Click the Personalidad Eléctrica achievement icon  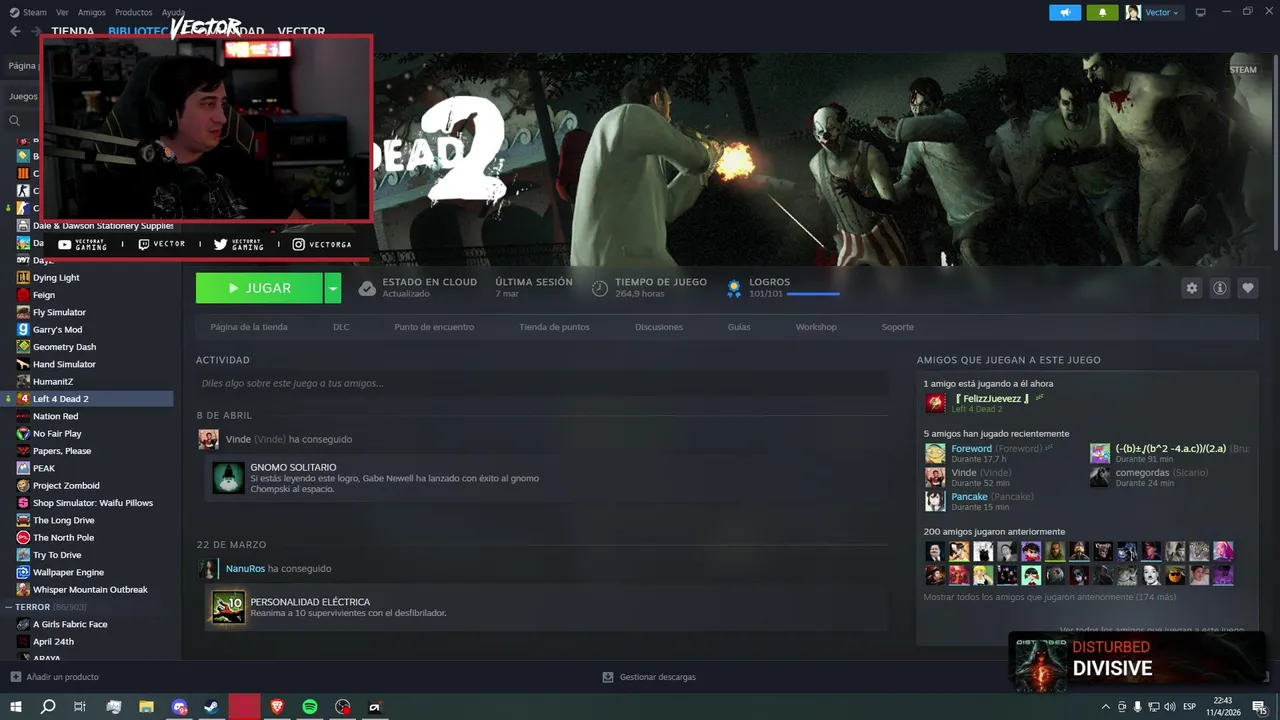click(229, 607)
